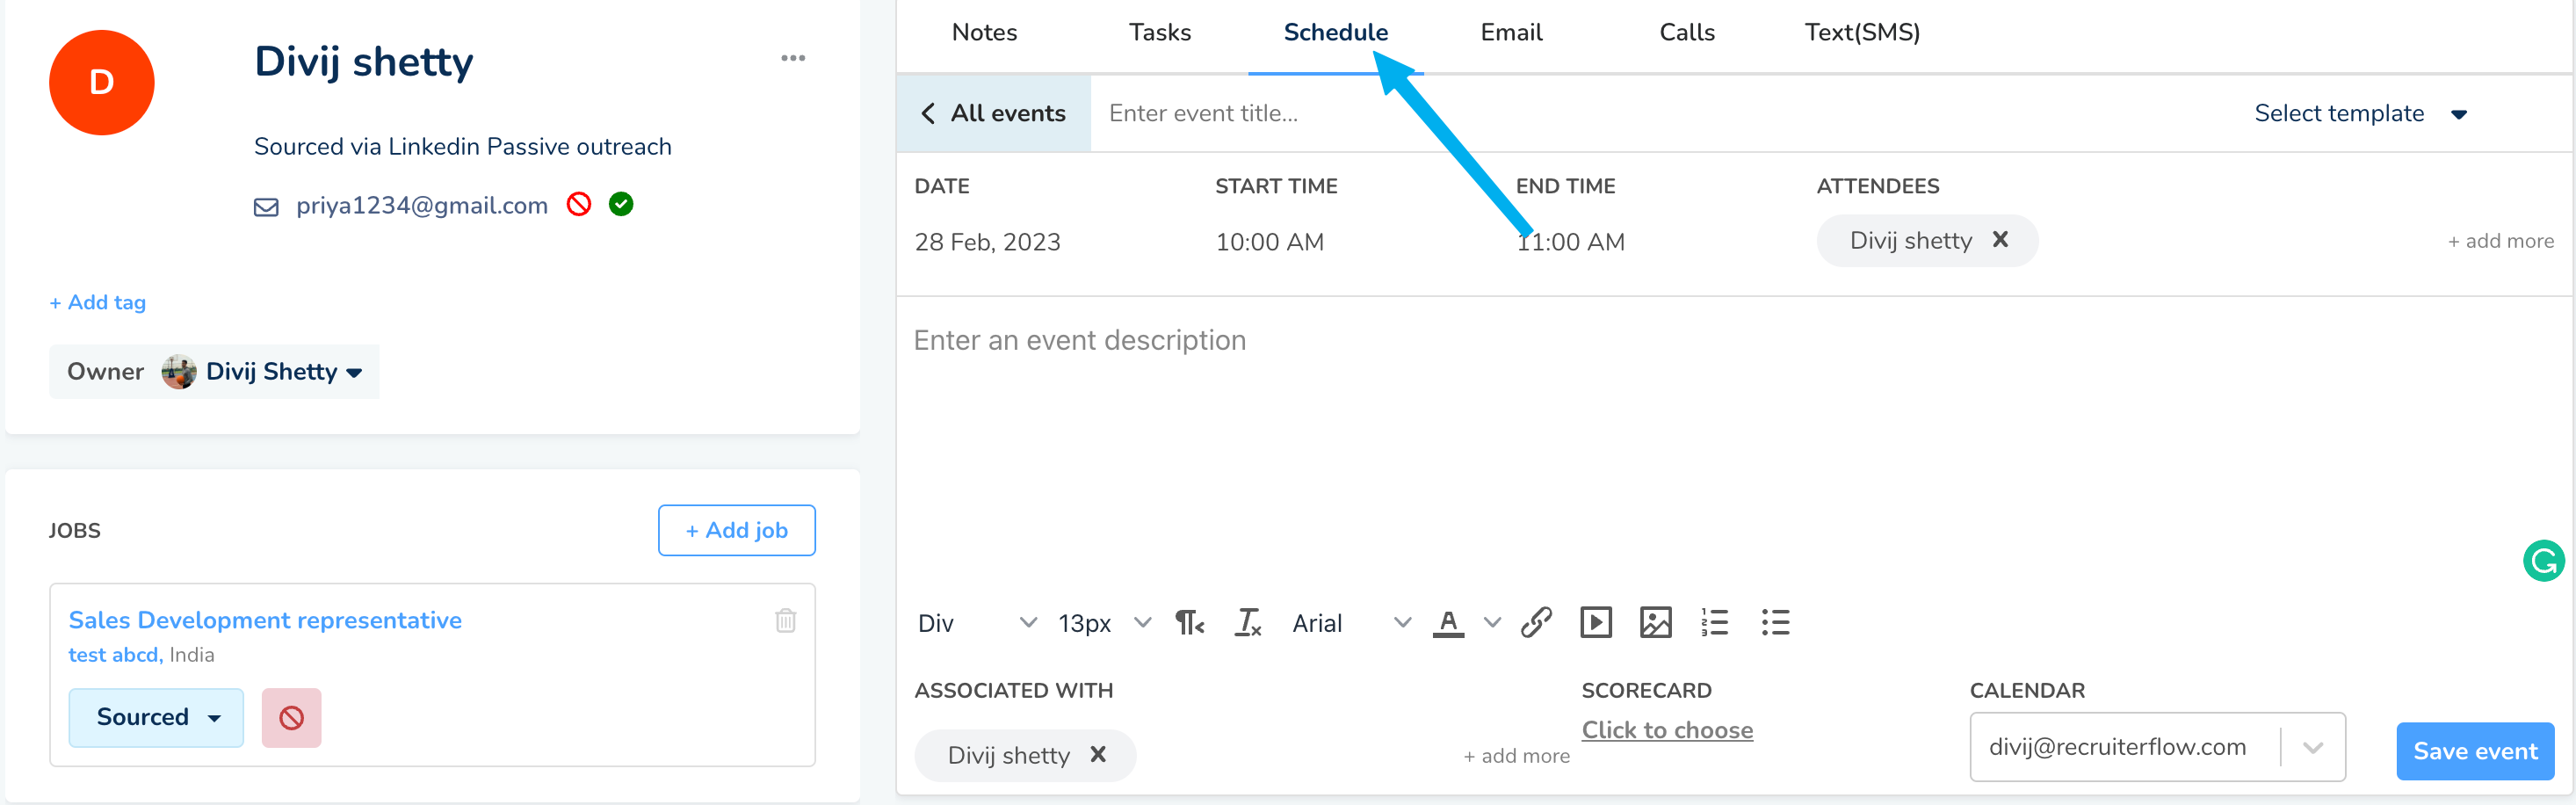Click the trash icon on the job card
This screenshot has height=805, width=2576.
[785, 620]
